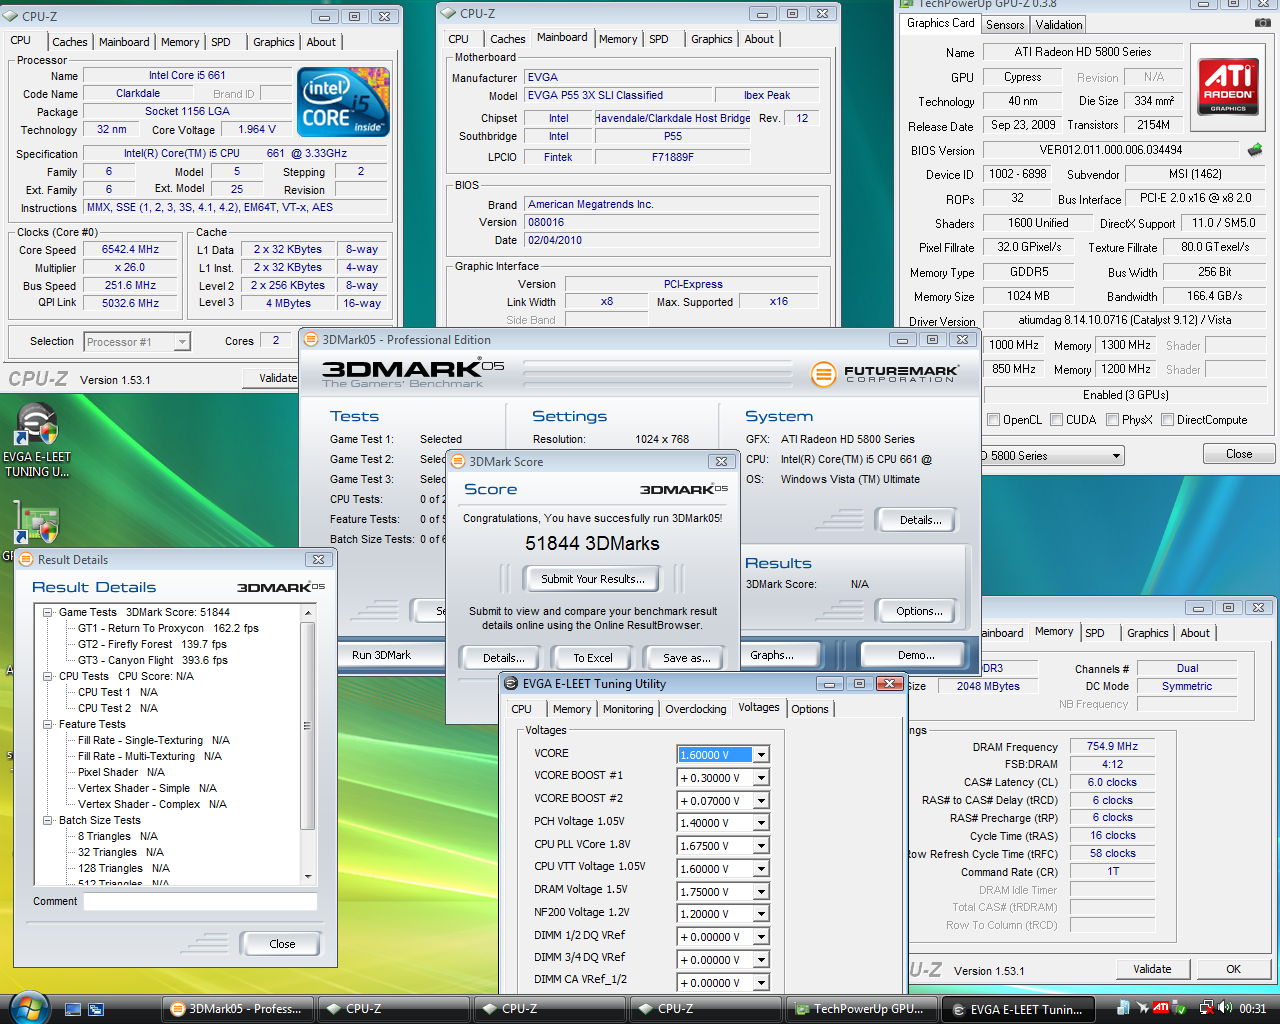
Task: Click the Save as... button
Action: pyautogui.click(x=687, y=658)
